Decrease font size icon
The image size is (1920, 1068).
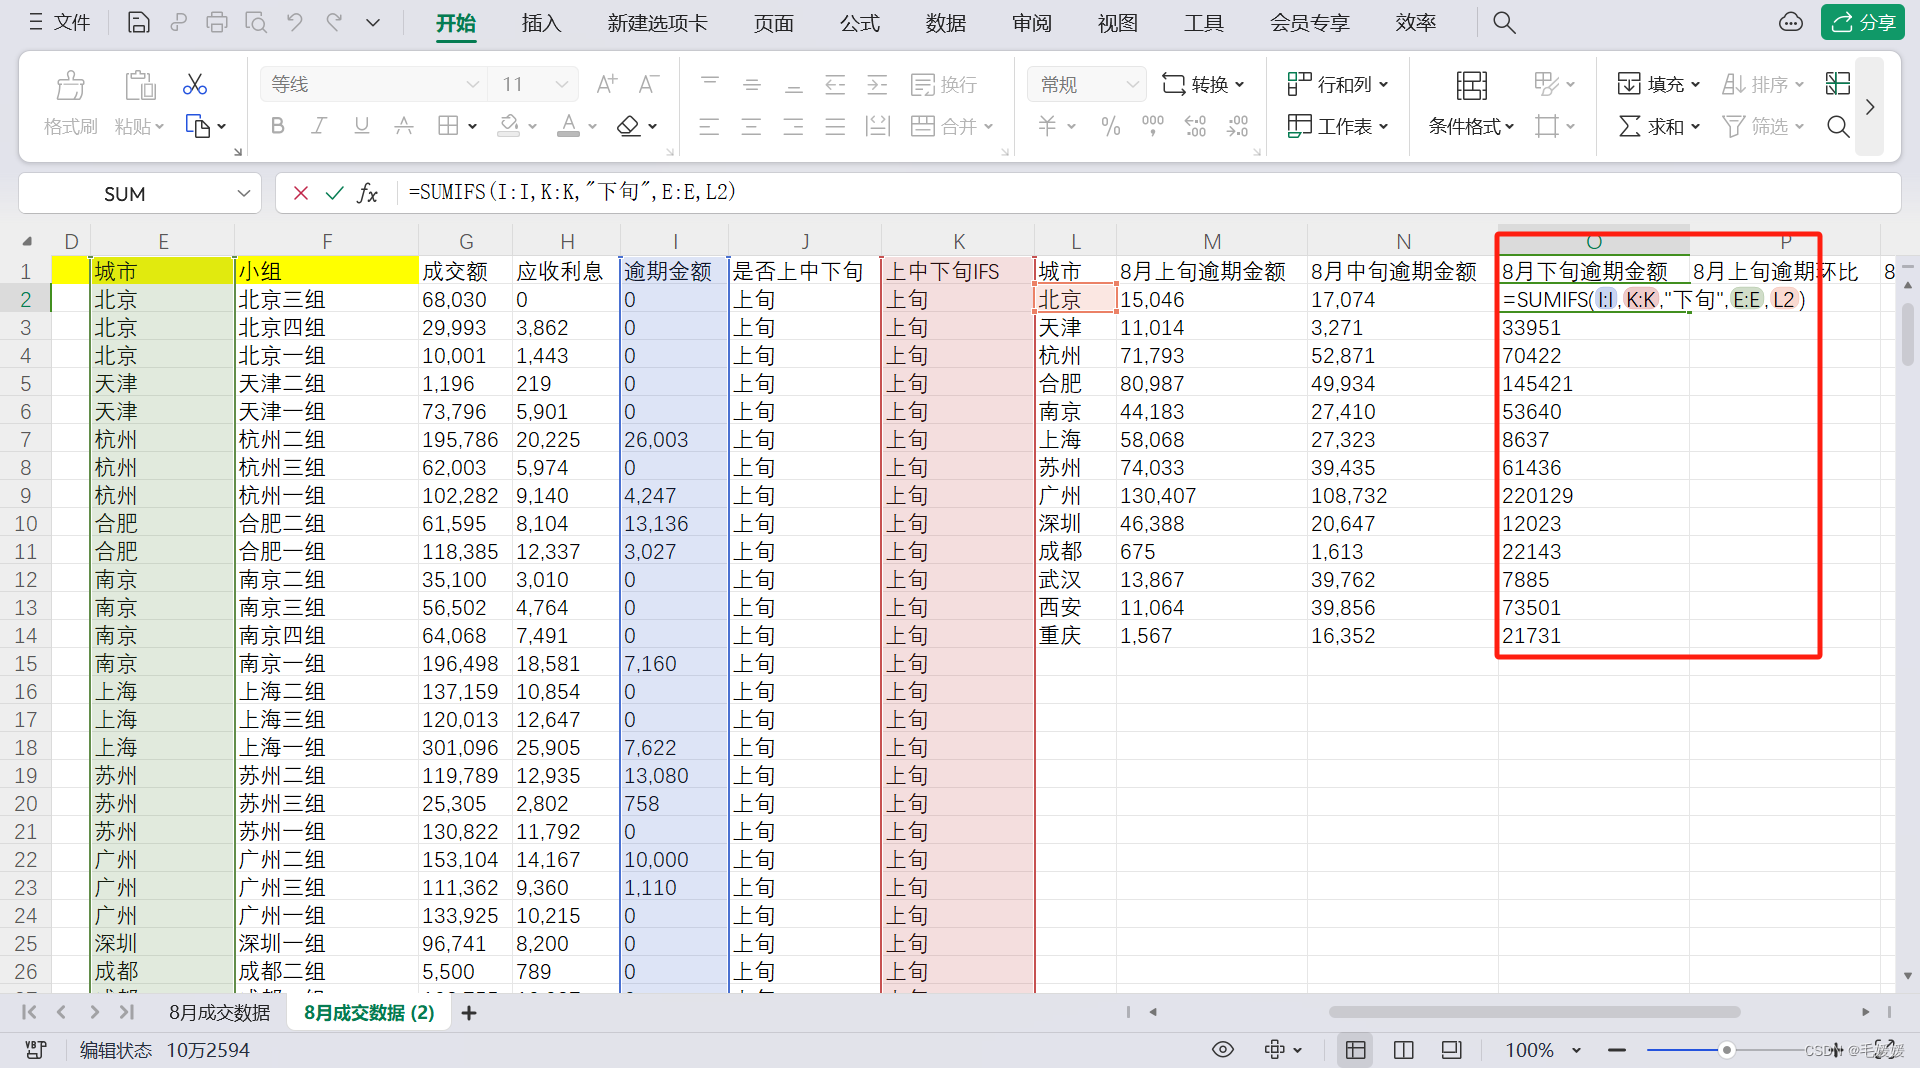pyautogui.click(x=649, y=84)
